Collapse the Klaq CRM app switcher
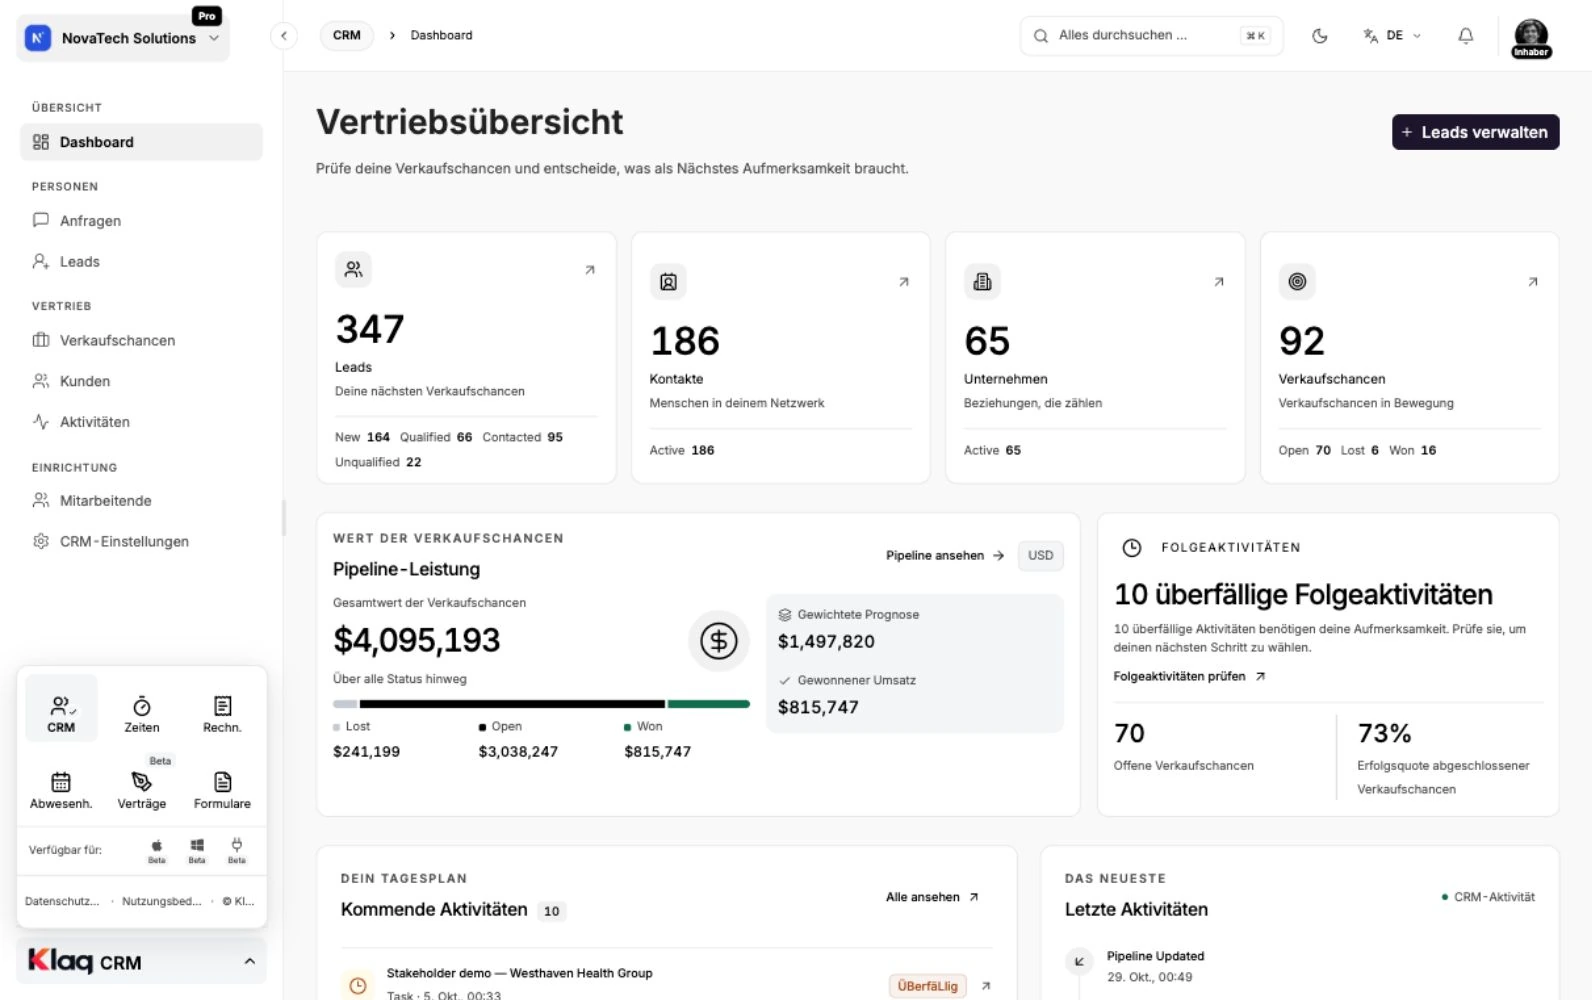Image resolution: width=1592 pixels, height=1000 pixels. (141, 961)
